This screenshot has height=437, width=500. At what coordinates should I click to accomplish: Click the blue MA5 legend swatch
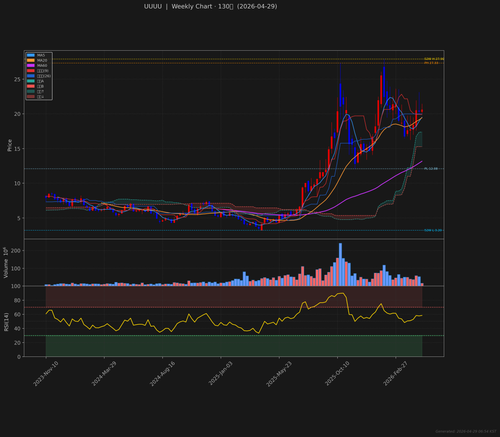[x=31, y=55]
